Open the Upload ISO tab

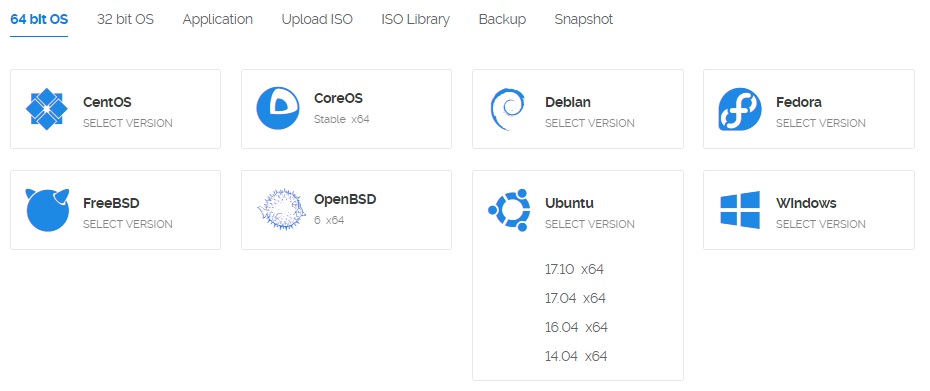(x=317, y=19)
